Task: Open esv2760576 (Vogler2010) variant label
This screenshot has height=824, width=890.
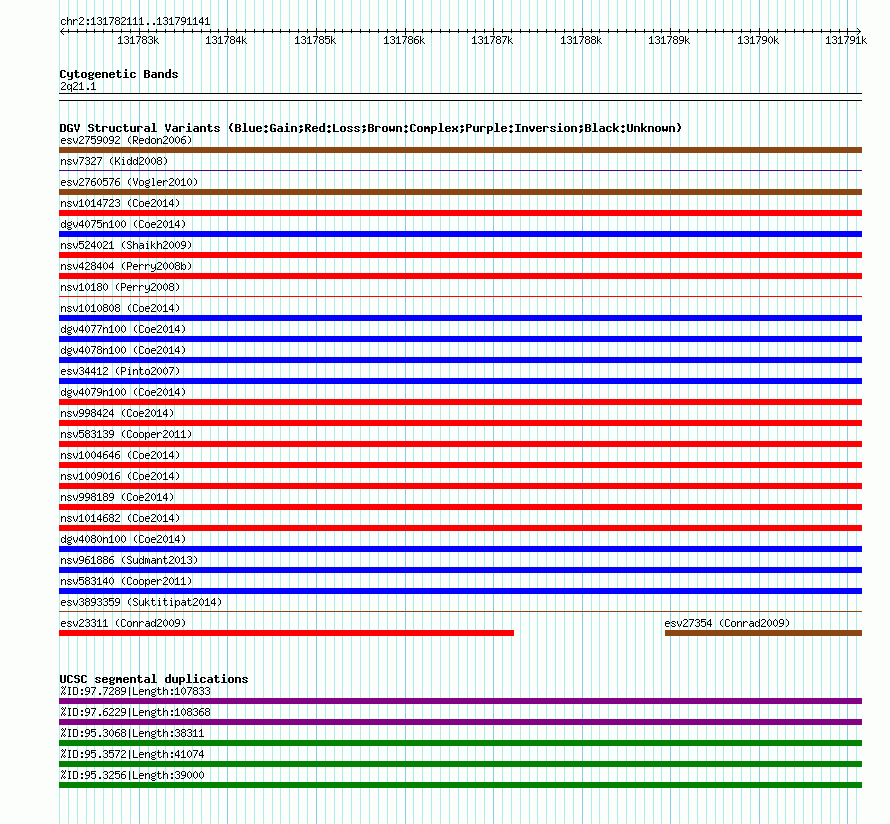Action: 129,182
